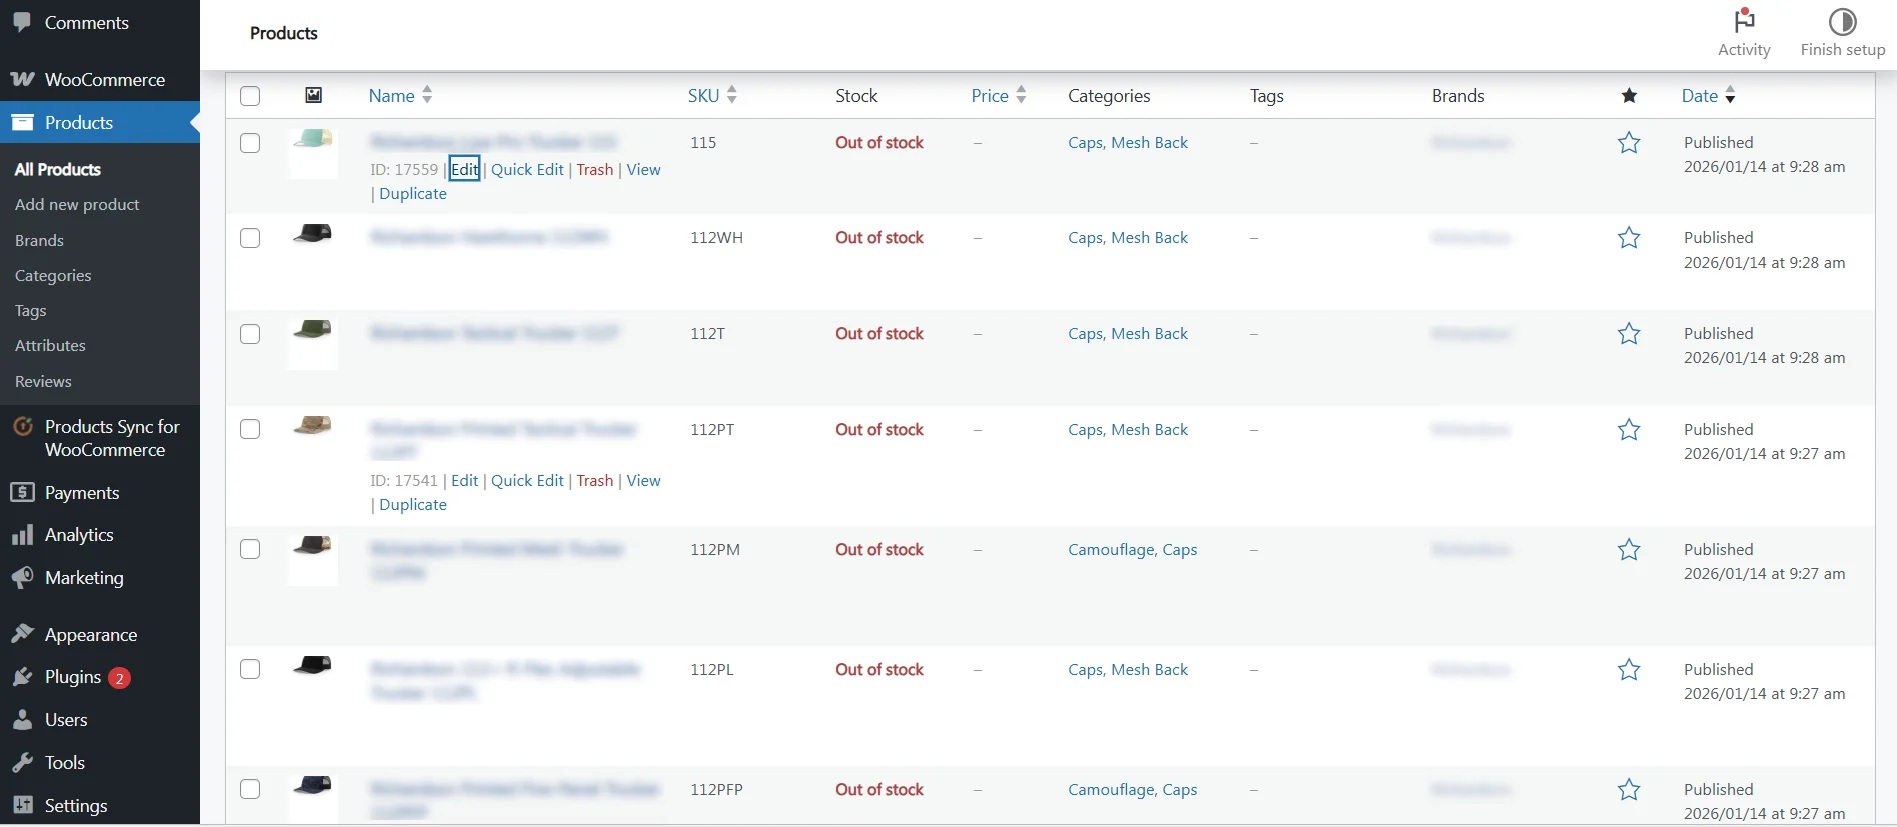Open the Finish setup half-circle icon

point(1842,21)
